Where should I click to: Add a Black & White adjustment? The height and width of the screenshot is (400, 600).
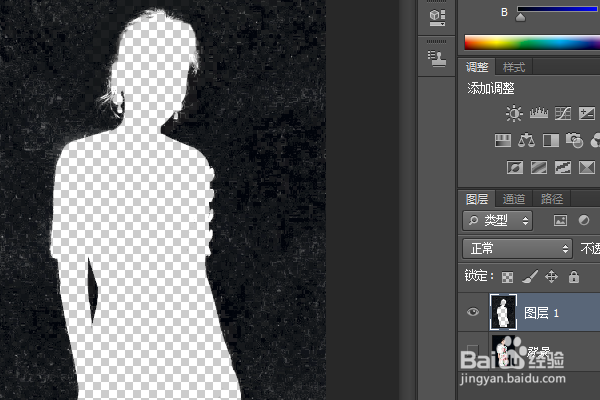551,140
